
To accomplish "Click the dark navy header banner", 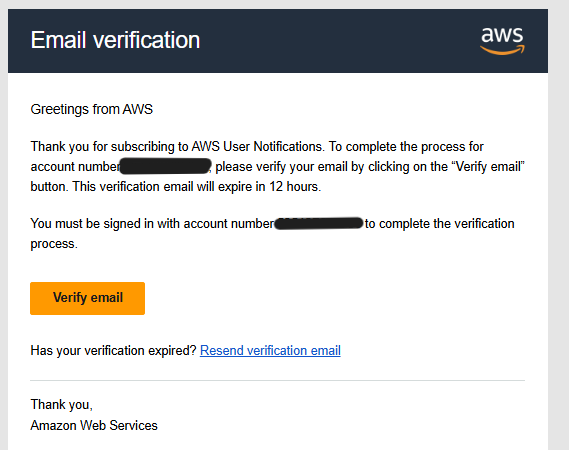I will pos(278,41).
